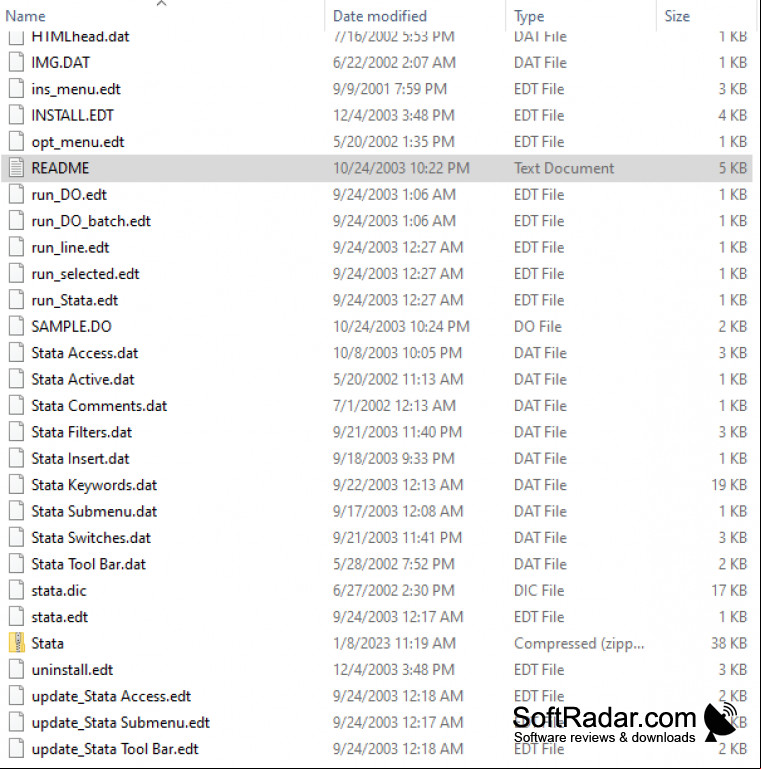Select the SAMPLE.DO file name

[x=72, y=326]
